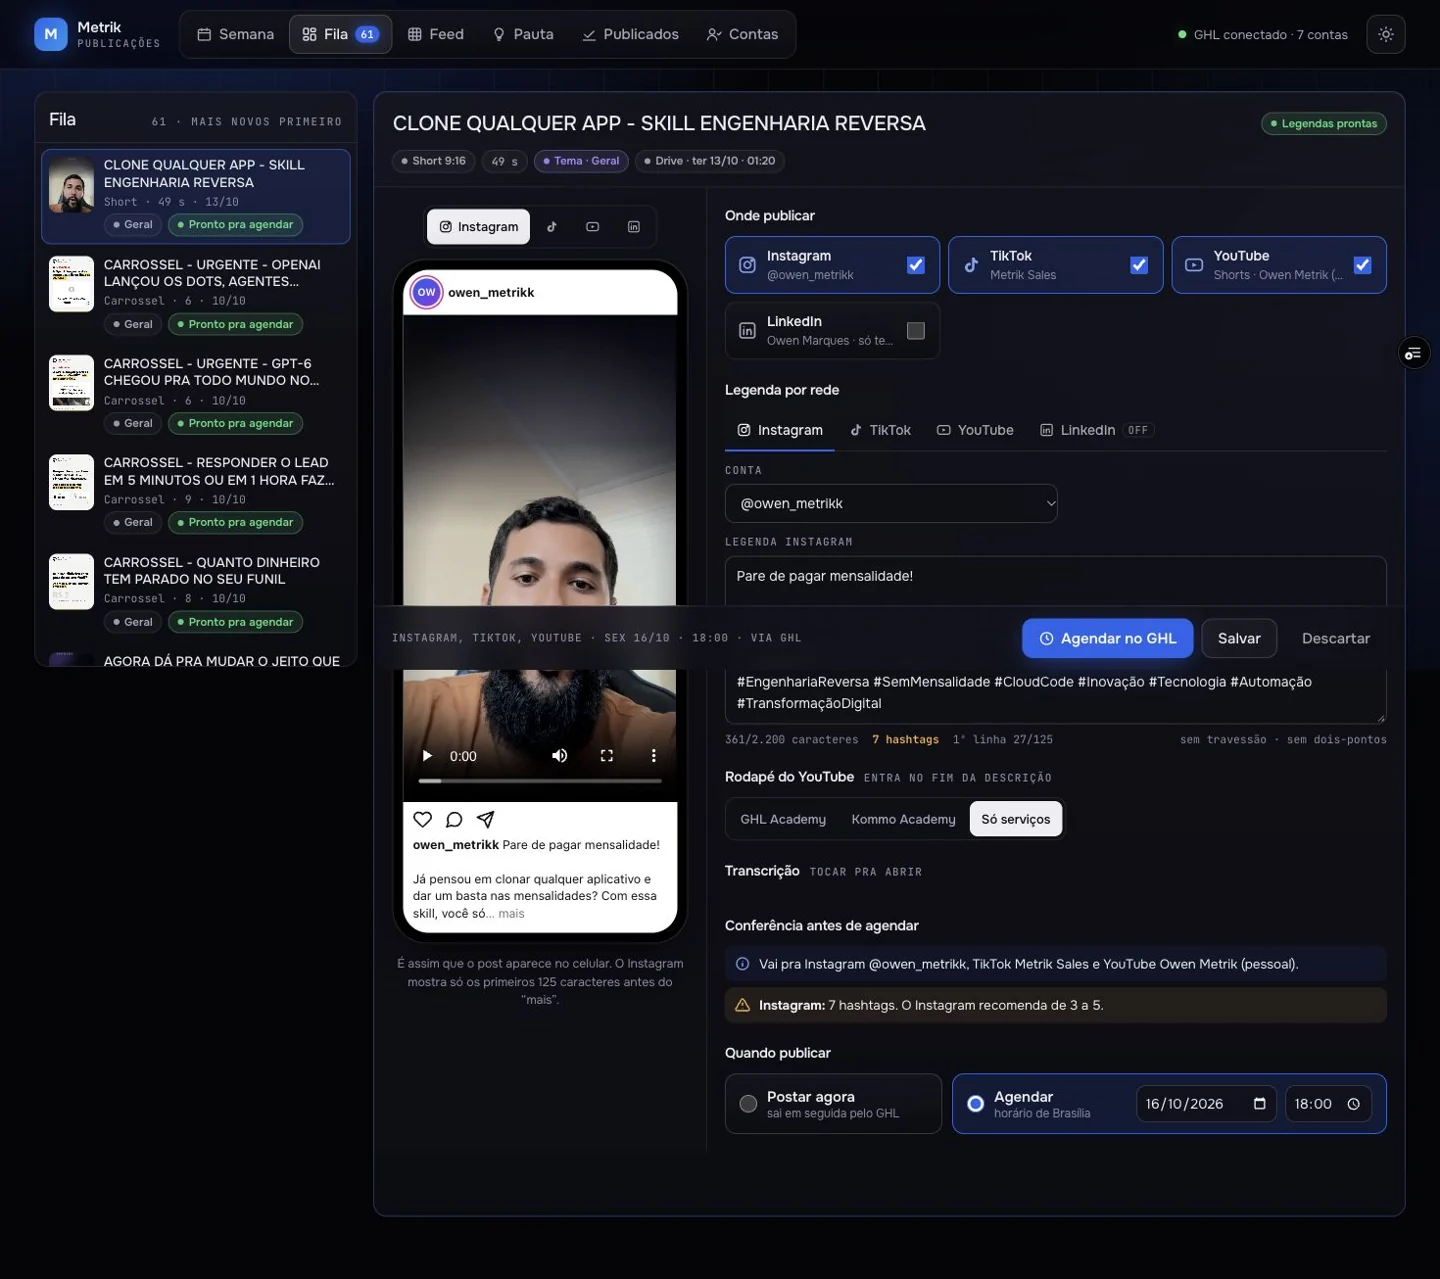Click the Salvar button
The width and height of the screenshot is (1440, 1279).
1239,639
